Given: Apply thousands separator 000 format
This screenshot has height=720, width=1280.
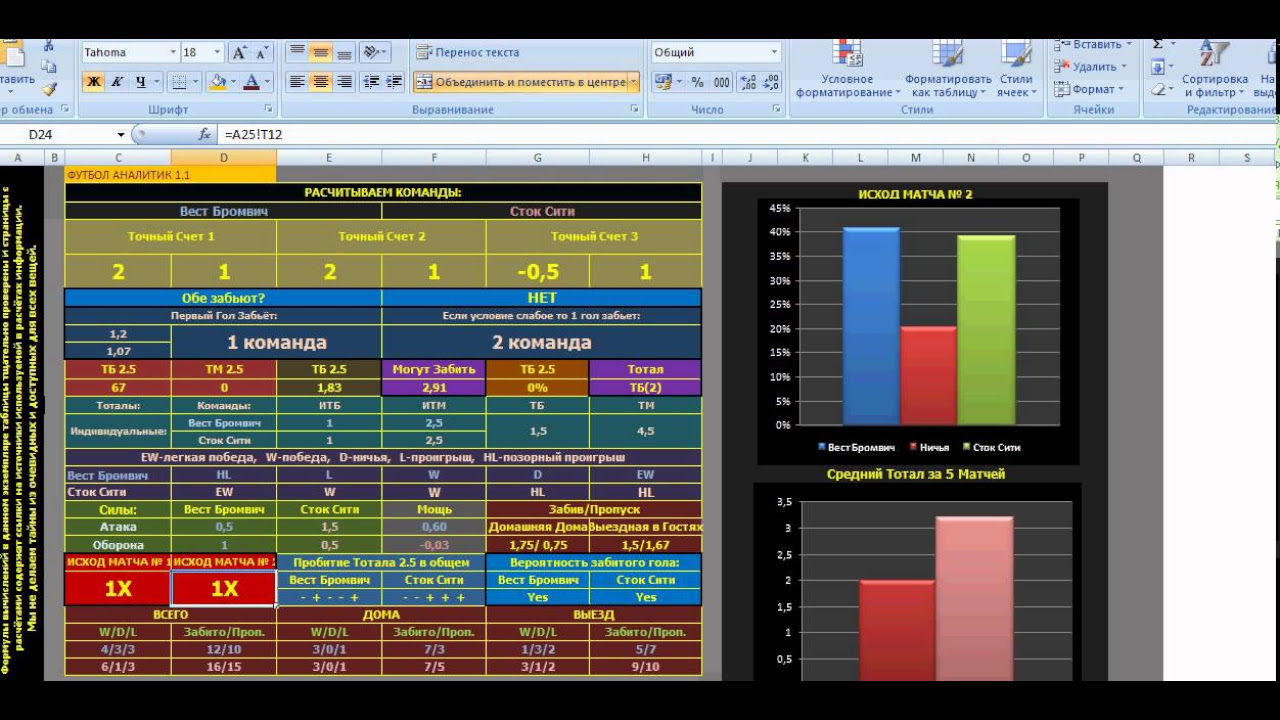Looking at the screenshot, I should pyautogui.click(x=721, y=82).
